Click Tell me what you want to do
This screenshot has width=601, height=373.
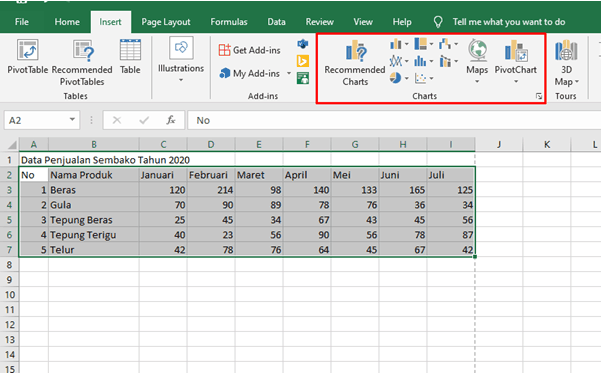509,22
